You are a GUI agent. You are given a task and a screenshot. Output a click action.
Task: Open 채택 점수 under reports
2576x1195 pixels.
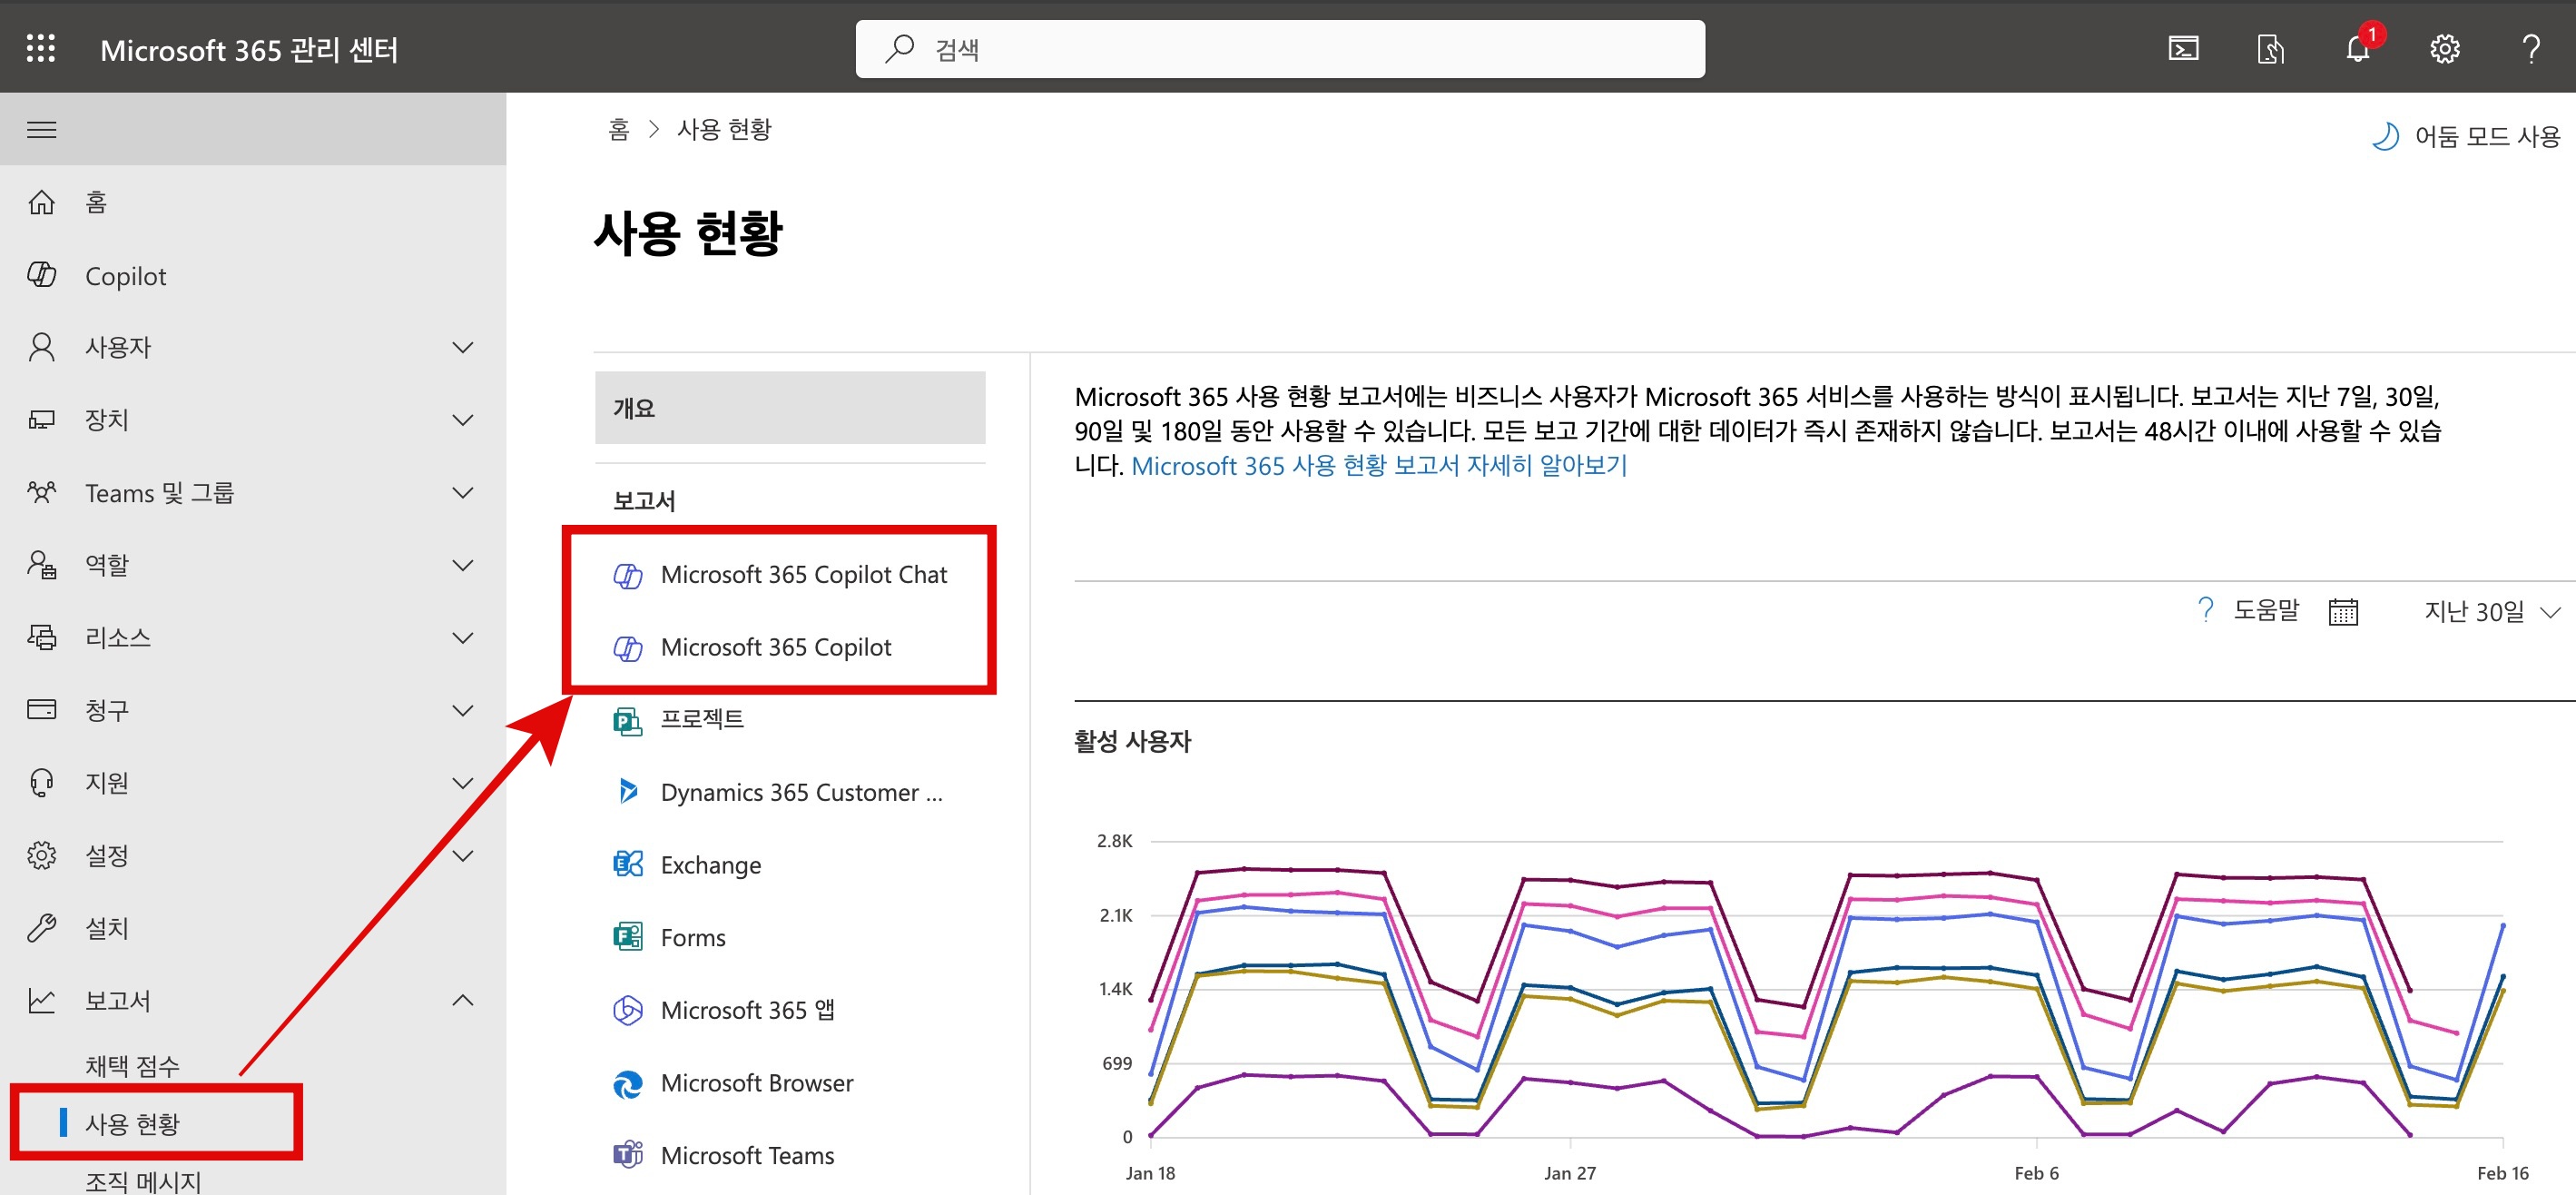132,1065
